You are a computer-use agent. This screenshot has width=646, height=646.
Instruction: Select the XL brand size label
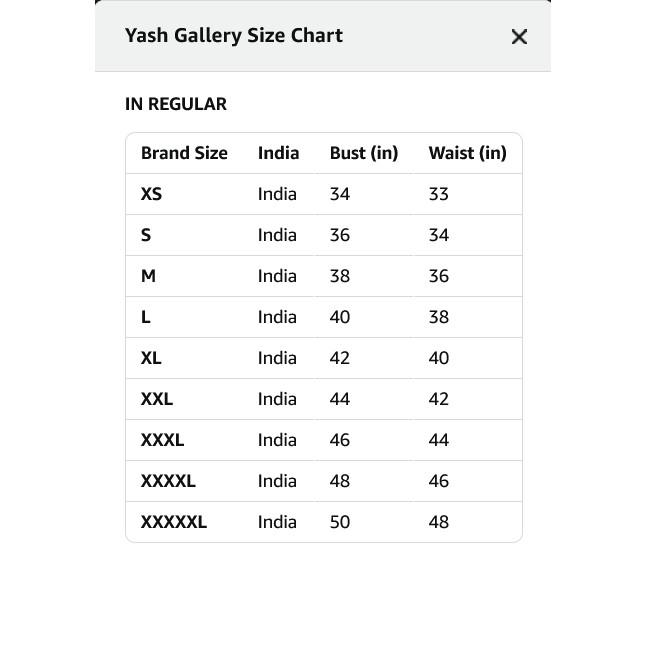point(151,358)
